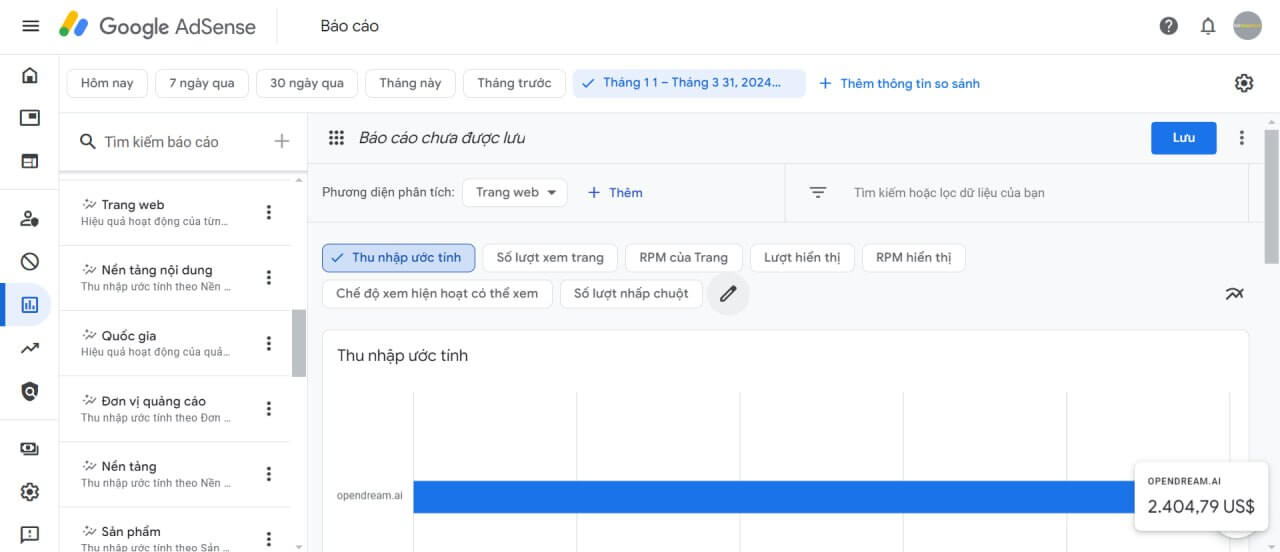Open the report grid dots icon
This screenshot has width=1280, height=552.
(x=337, y=138)
